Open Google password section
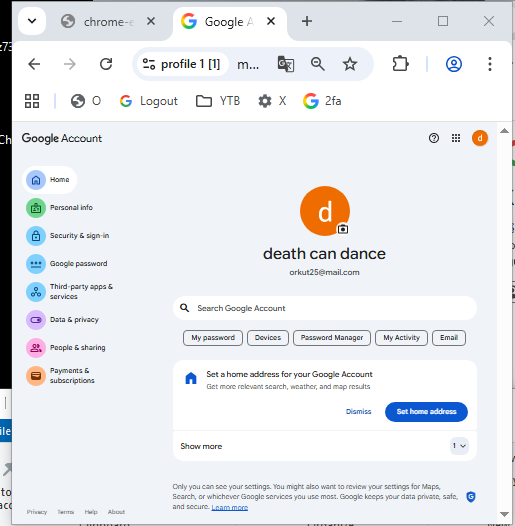The width and height of the screenshot is (515, 526). 66,264
